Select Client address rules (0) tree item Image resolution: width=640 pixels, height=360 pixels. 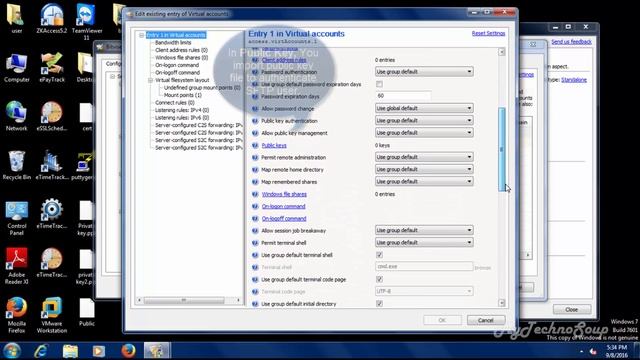182,50
